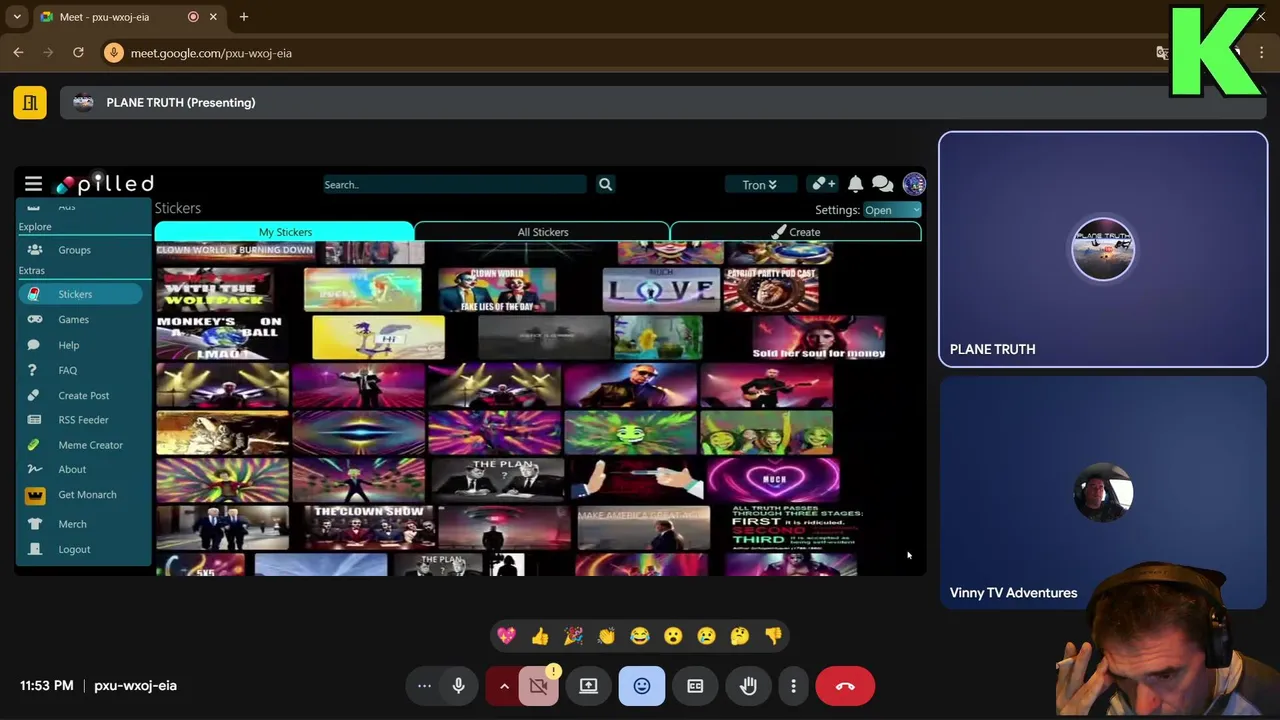Select the 'Patriot Party Pod Cast' sticker
The width and height of the screenshot is (1280, 720).
click(x=771, y=290)
